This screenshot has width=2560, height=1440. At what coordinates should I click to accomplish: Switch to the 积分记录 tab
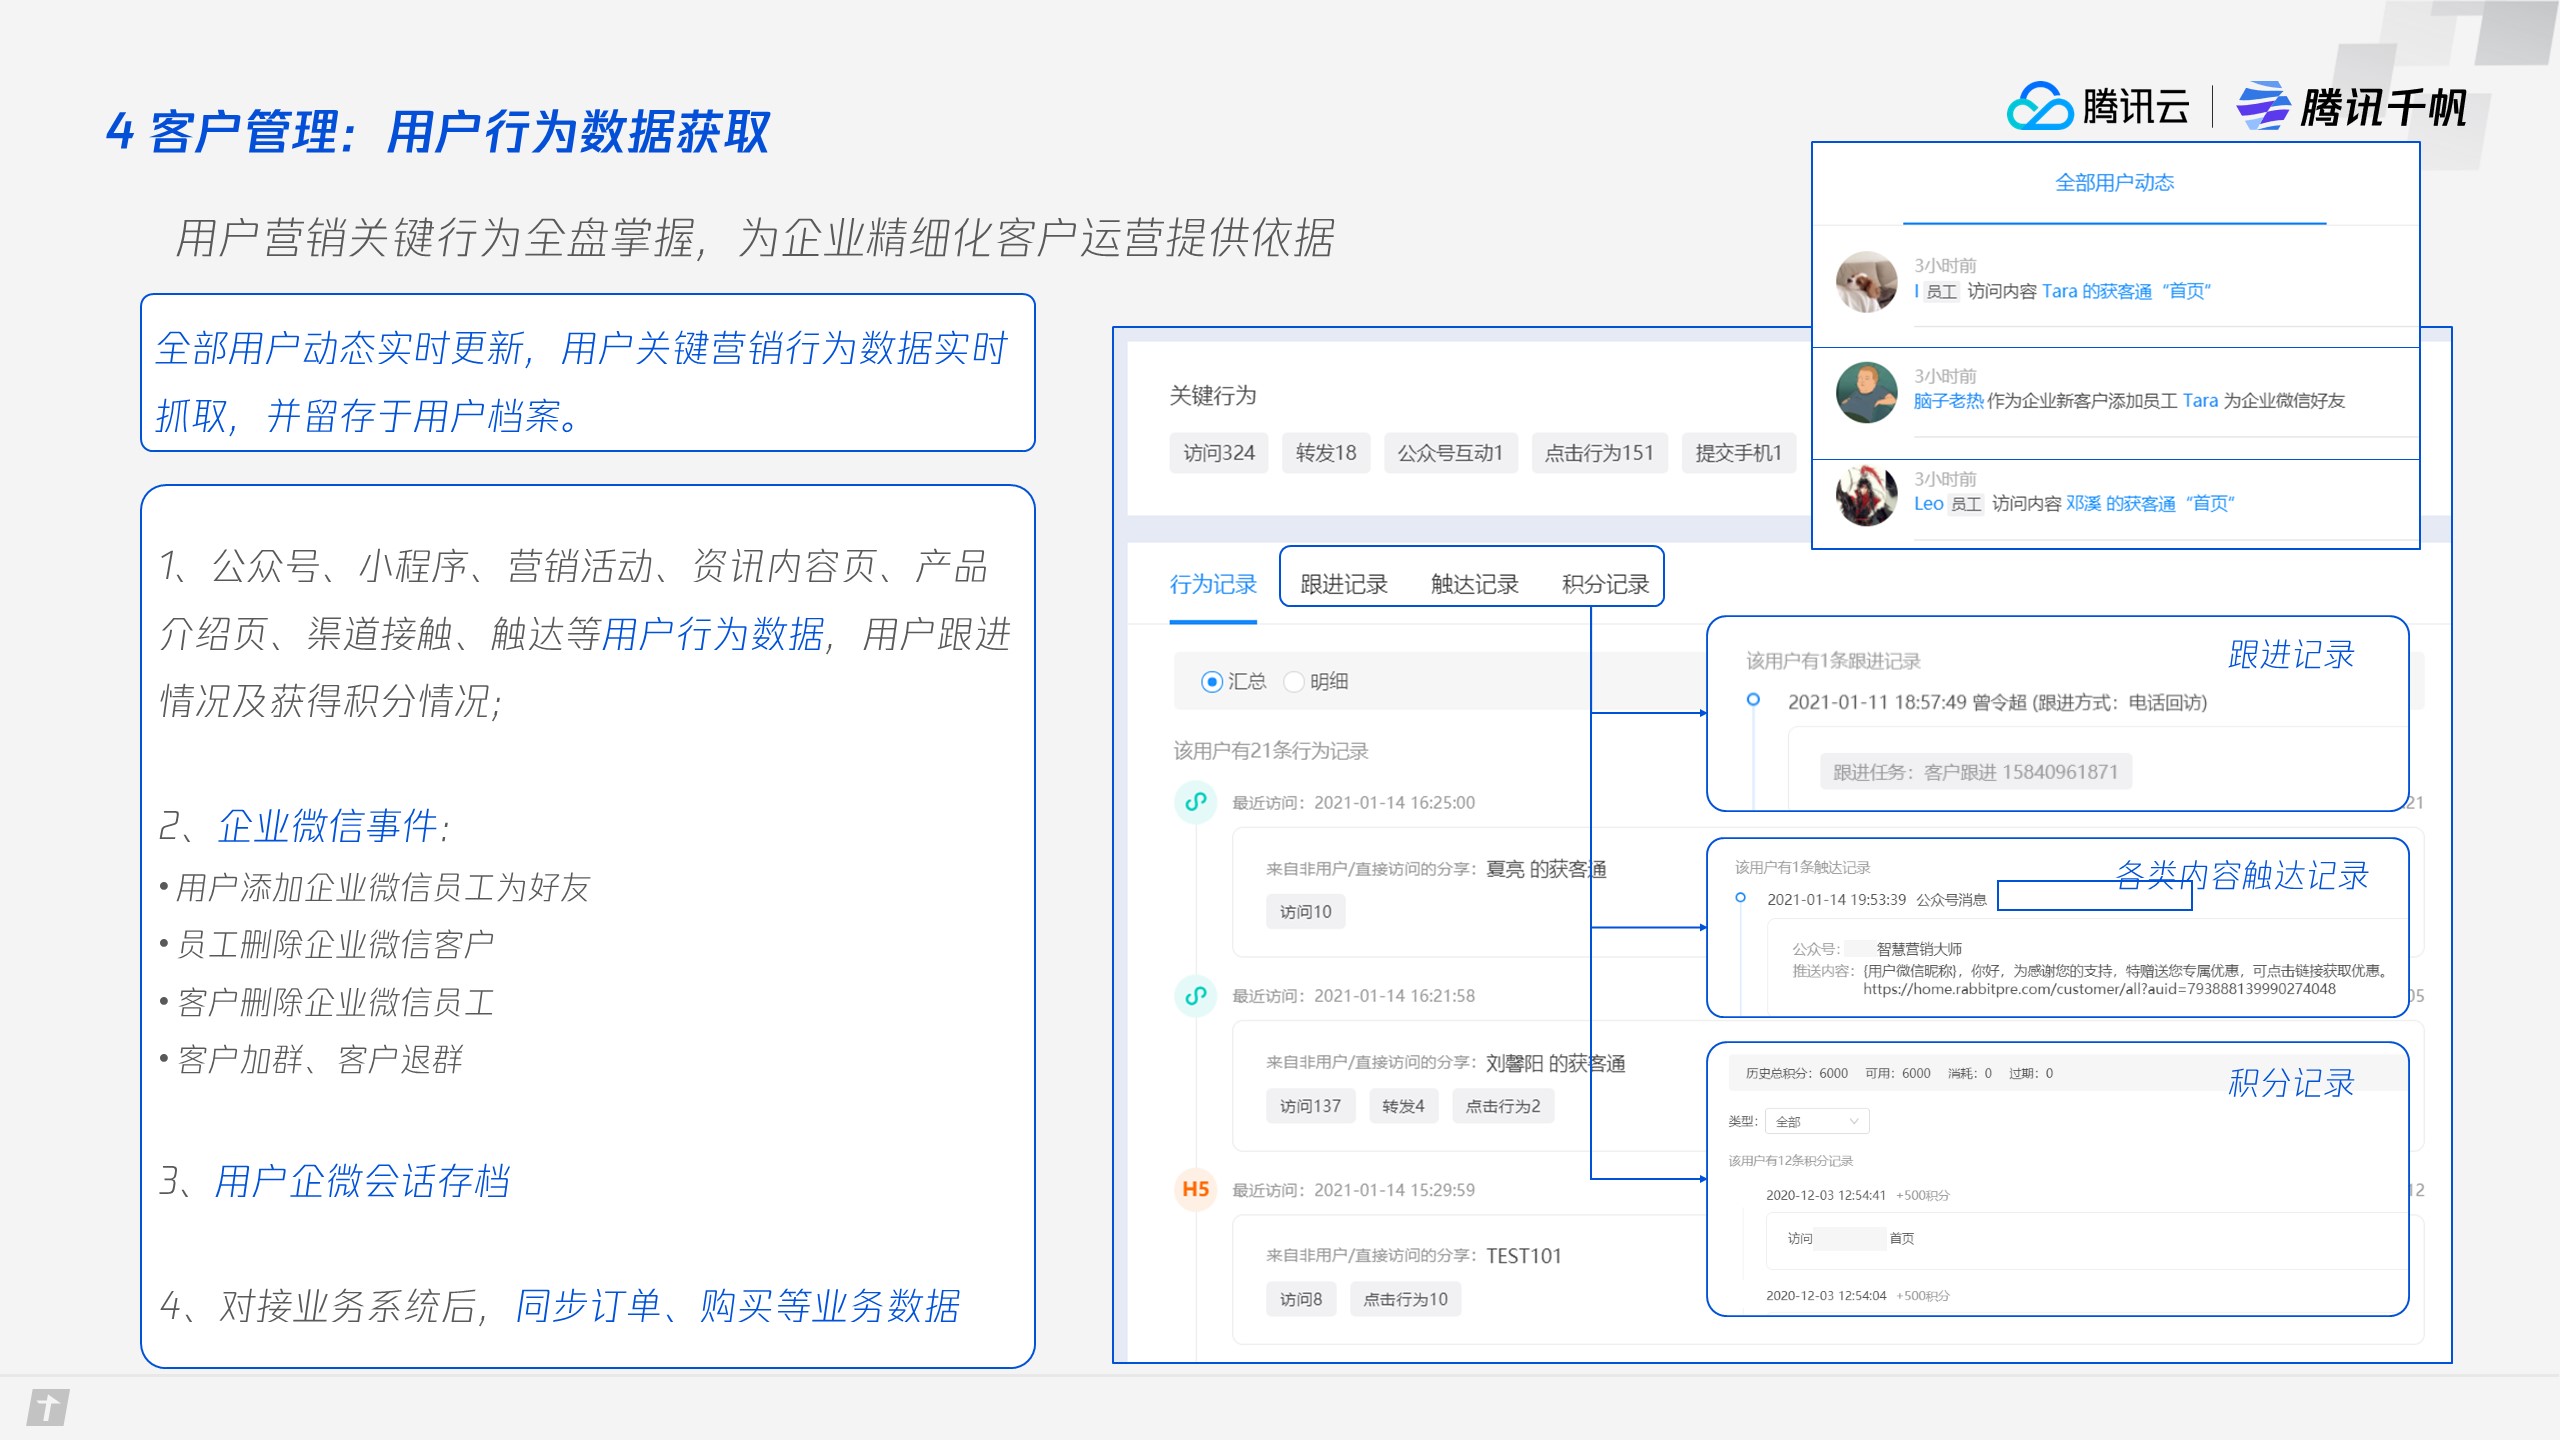point(1605,584)
